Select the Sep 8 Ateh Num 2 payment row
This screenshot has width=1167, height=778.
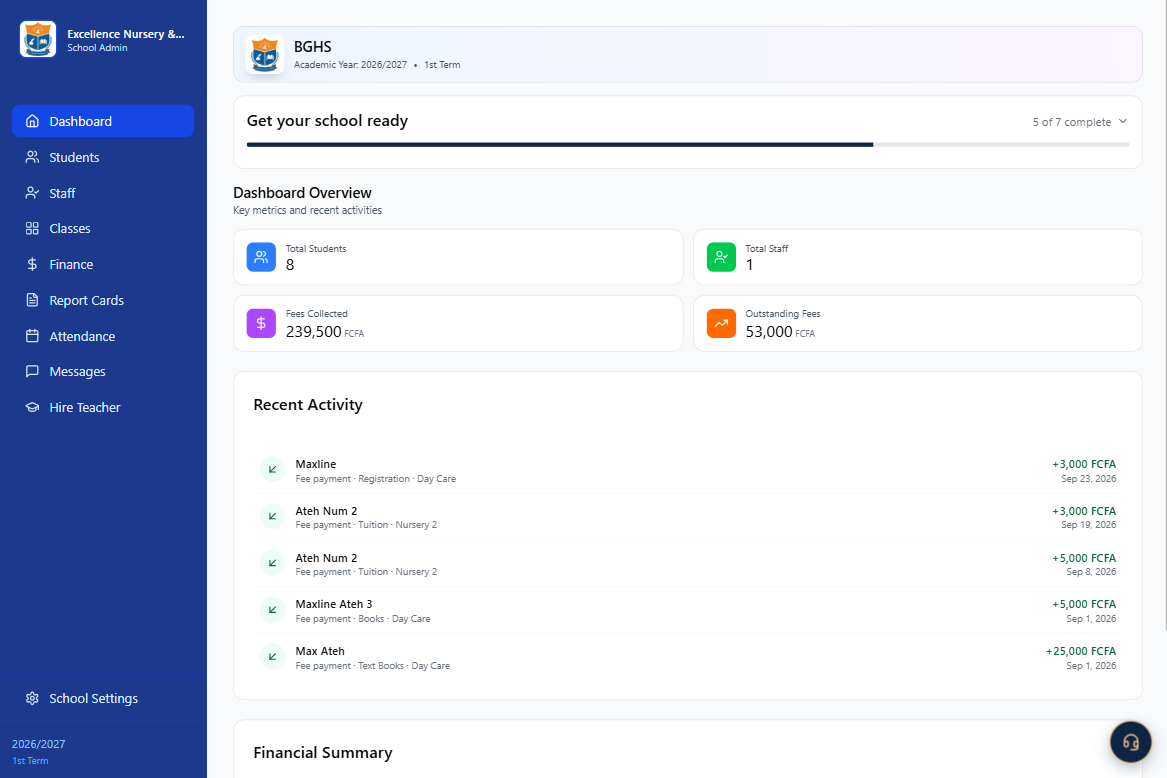(x=688, y=564)
